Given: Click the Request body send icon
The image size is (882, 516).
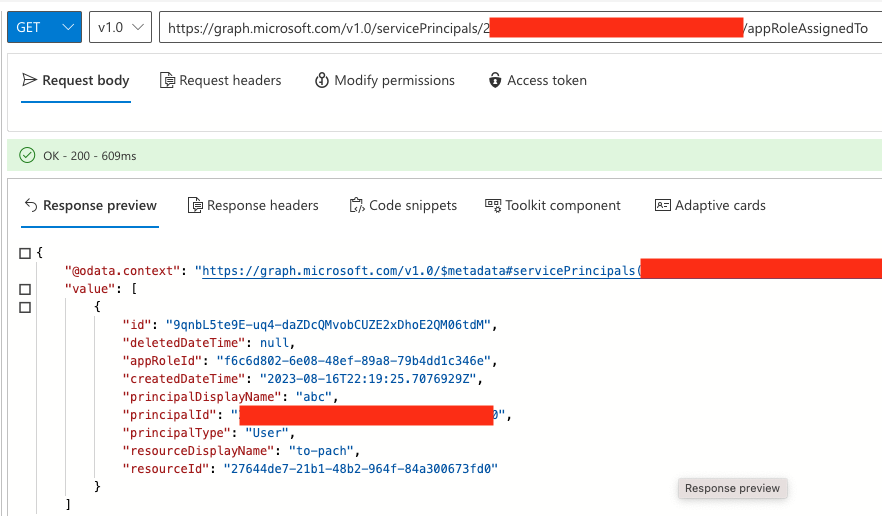Looking at the screenshot, I should point(30,80).
